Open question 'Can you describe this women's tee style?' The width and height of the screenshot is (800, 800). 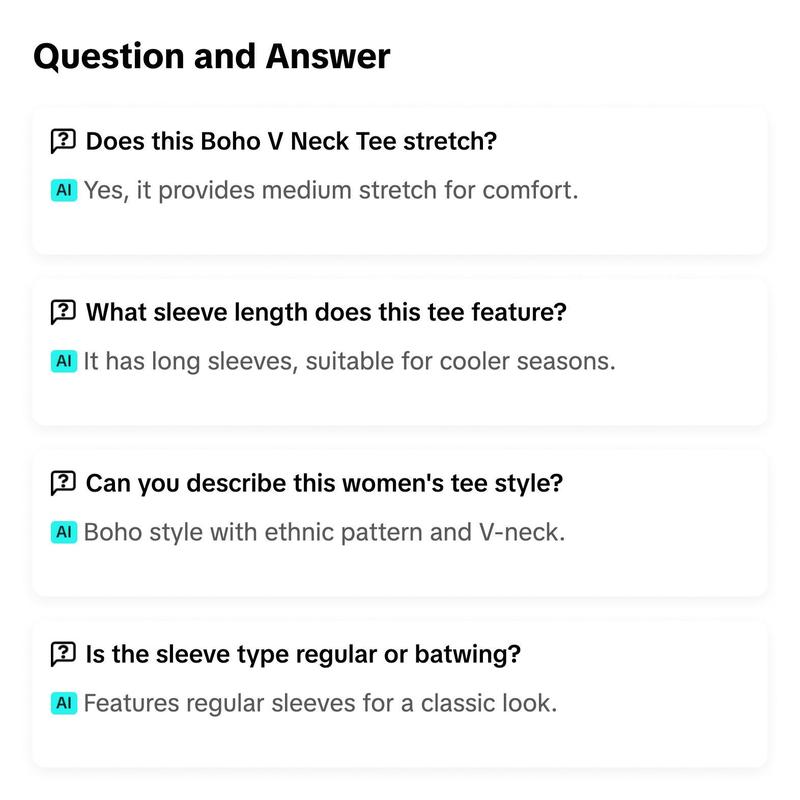click(324, 483)
